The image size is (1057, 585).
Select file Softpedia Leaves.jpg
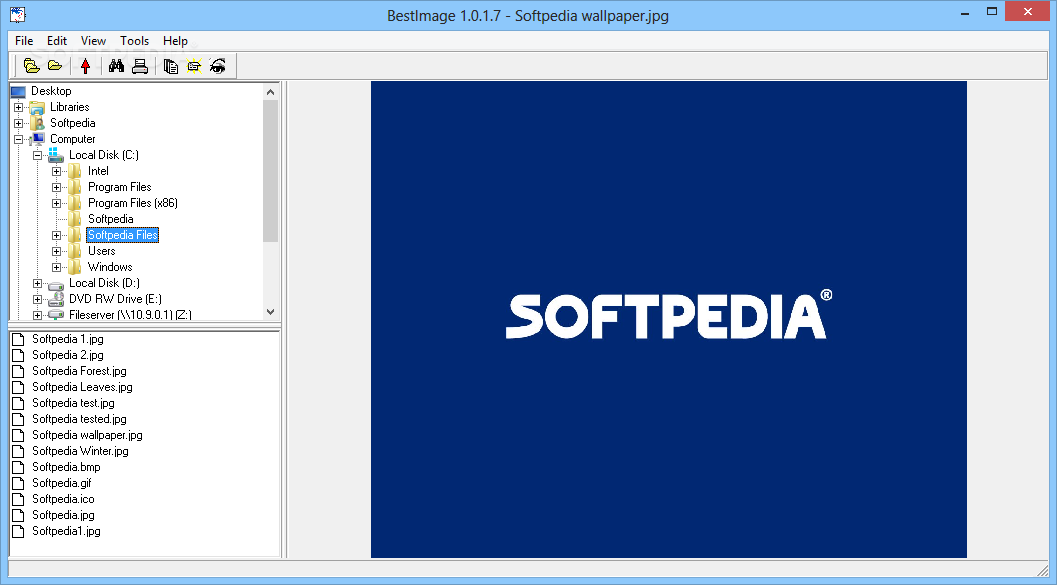pos(82,388)
